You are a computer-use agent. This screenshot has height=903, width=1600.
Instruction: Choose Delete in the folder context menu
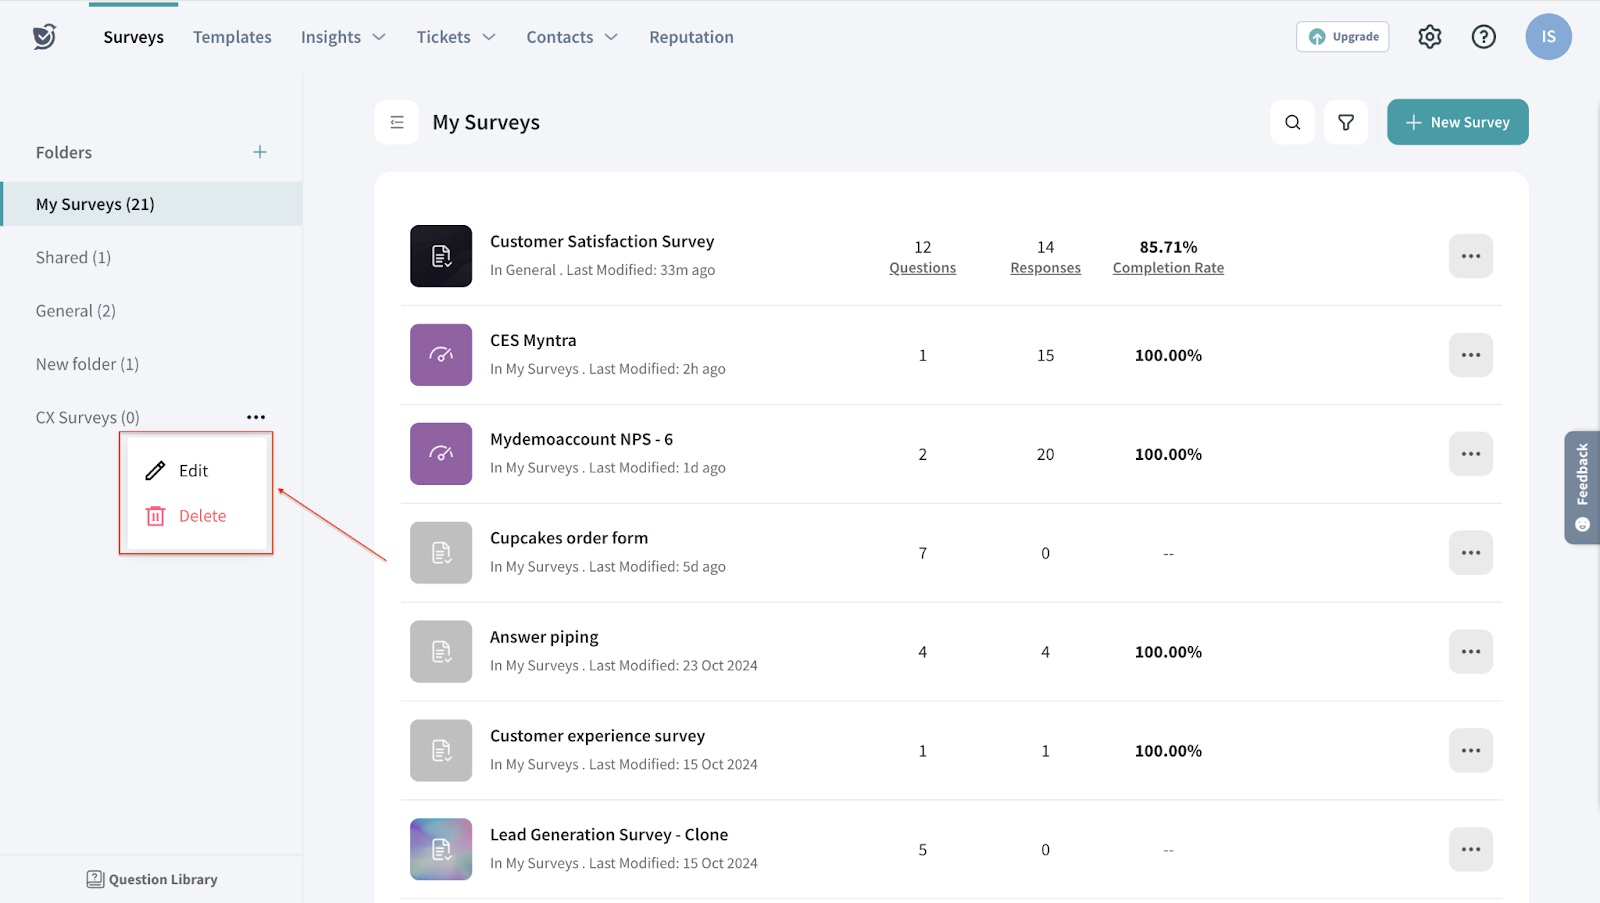[x=201, y=516]
